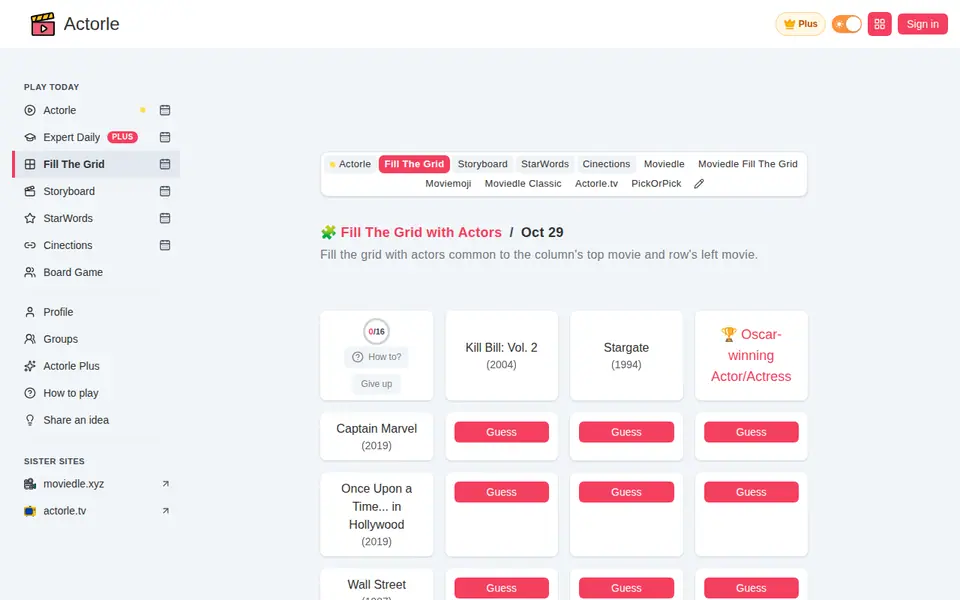Image resolution: width=960 pixels, height=600 pixels.
Task: Open the Storyboard calendar archive icon
Action: (x=165, y=191)
